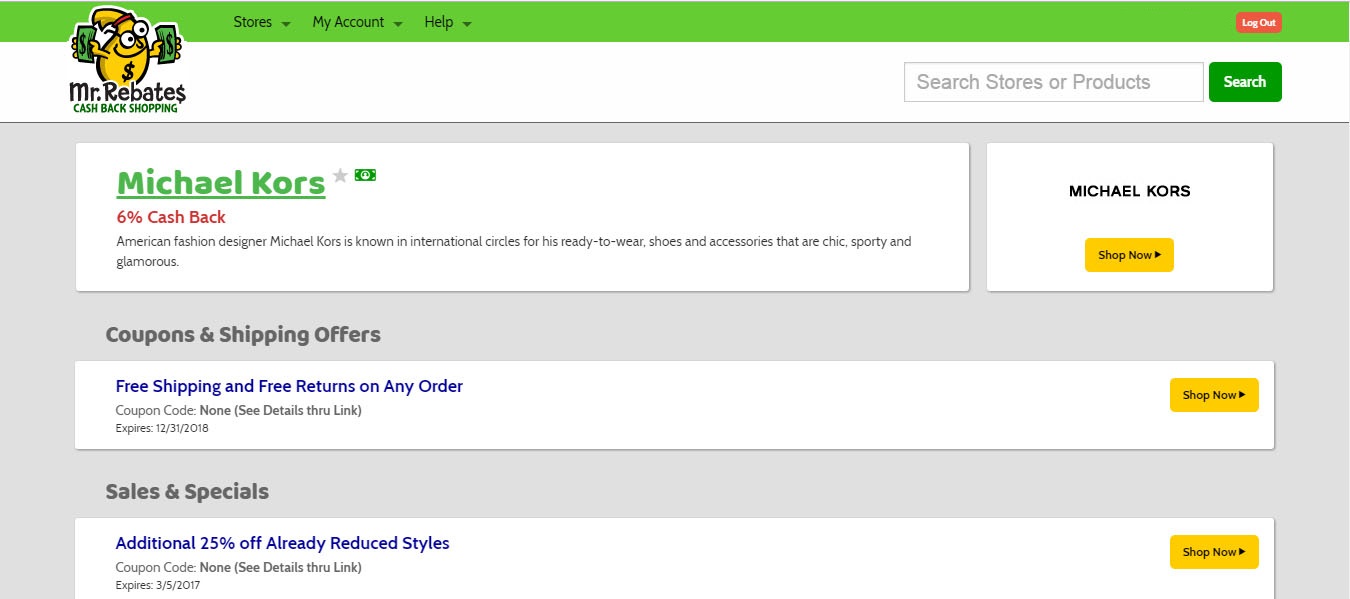Click Shop Now for the Free Shipping offer
Screen dimensions: 1350x599
click(x=1214, y=395)
